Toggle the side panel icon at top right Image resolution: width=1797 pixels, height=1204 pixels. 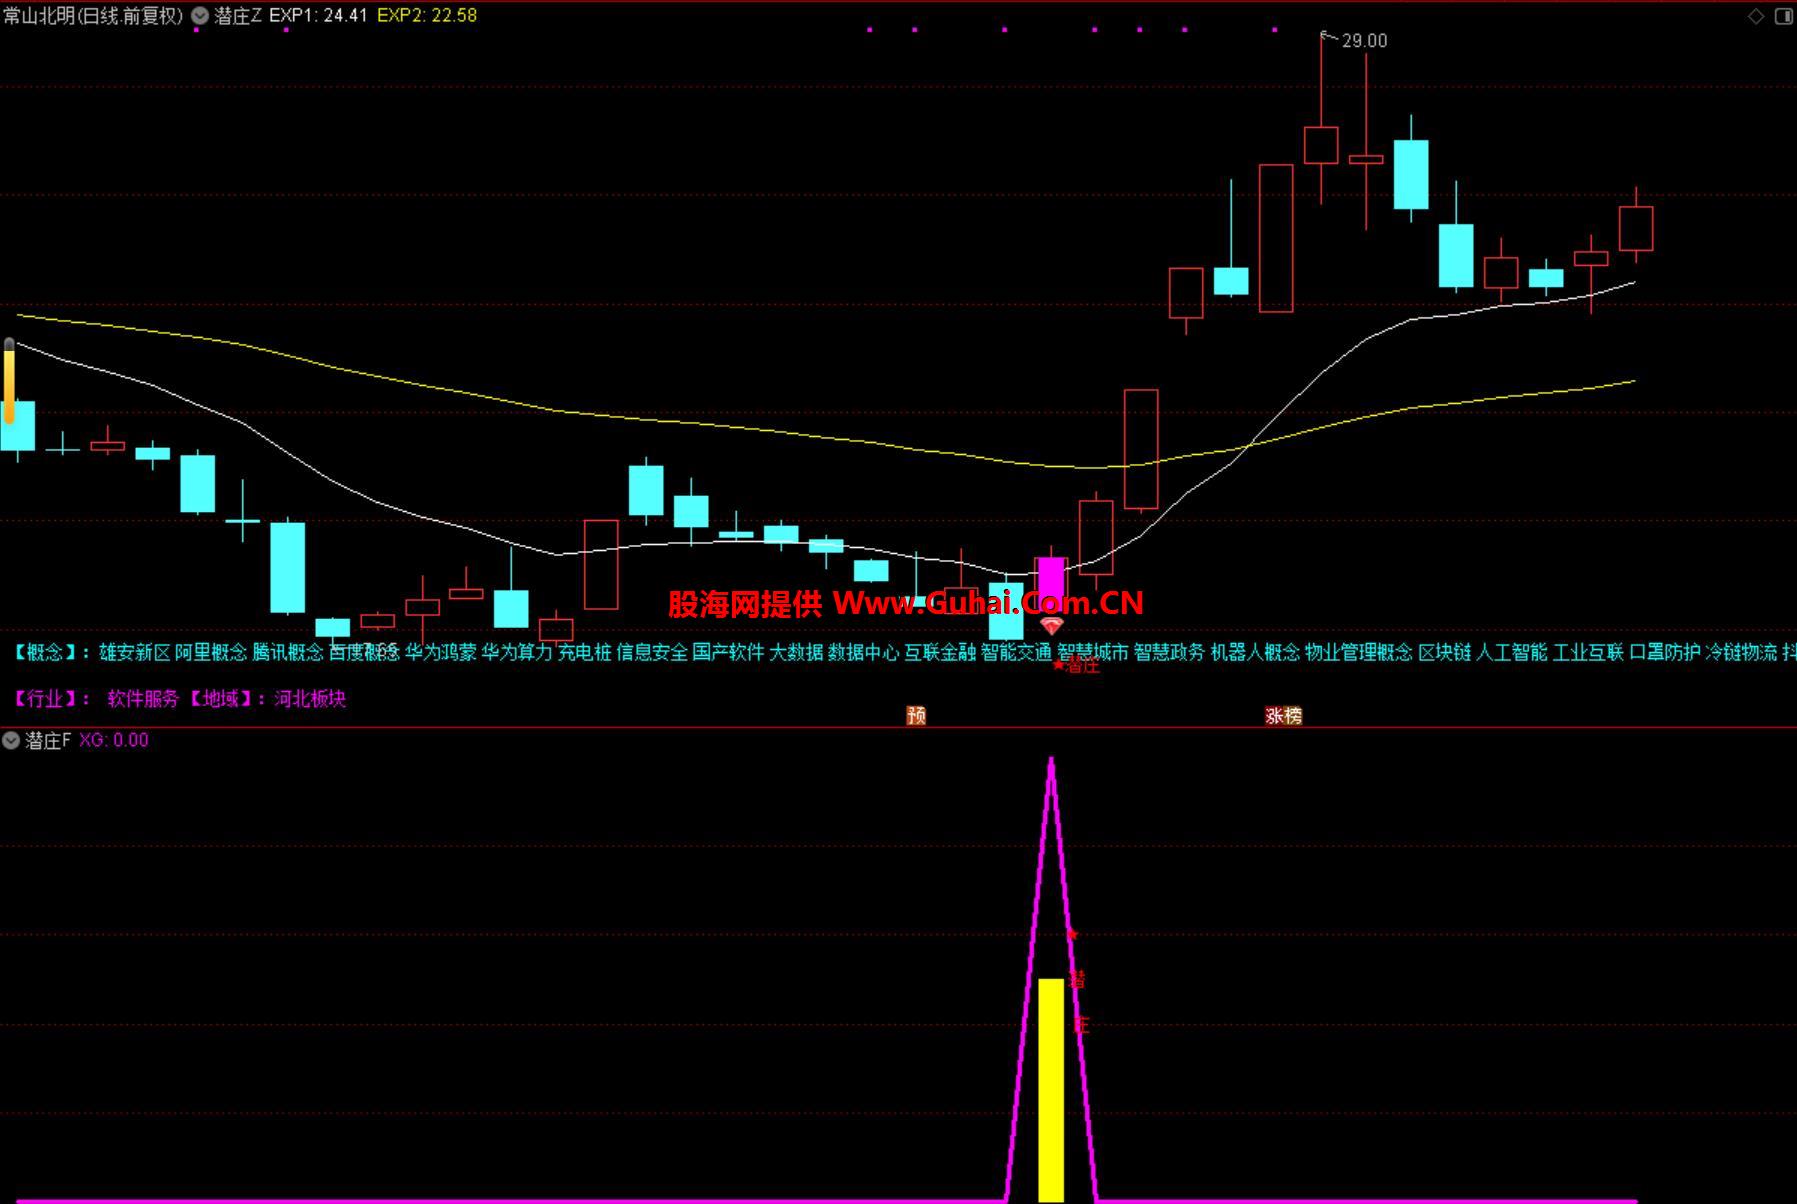tap(1783, 16)
